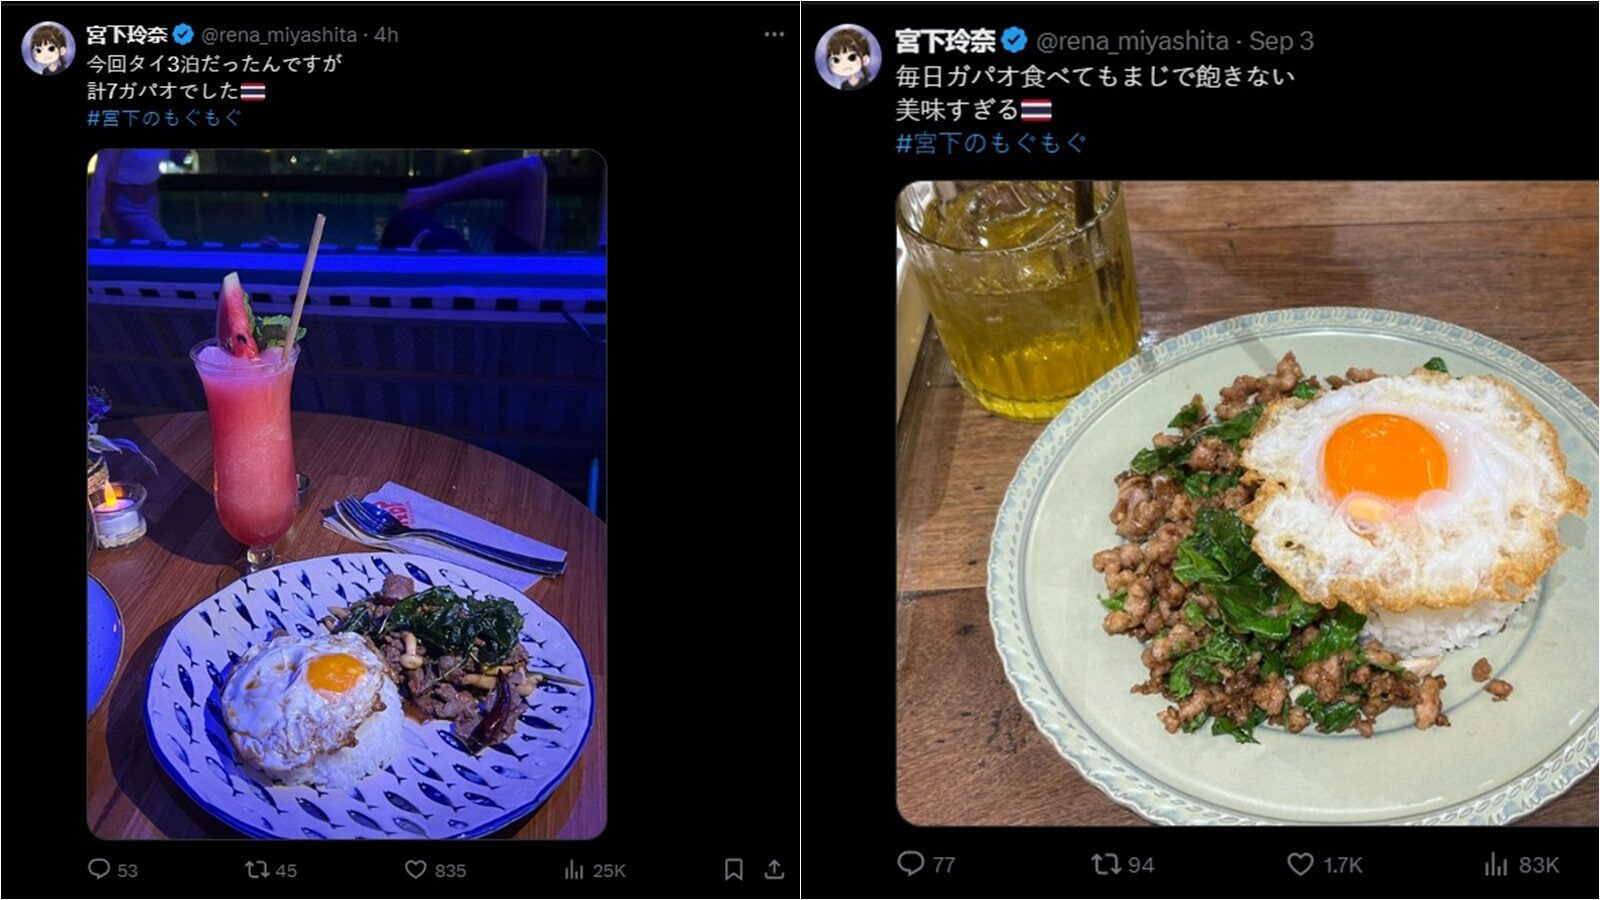1600x900 pixels.
Task: Bookmark the left tweet
Action: click(733, 869)
